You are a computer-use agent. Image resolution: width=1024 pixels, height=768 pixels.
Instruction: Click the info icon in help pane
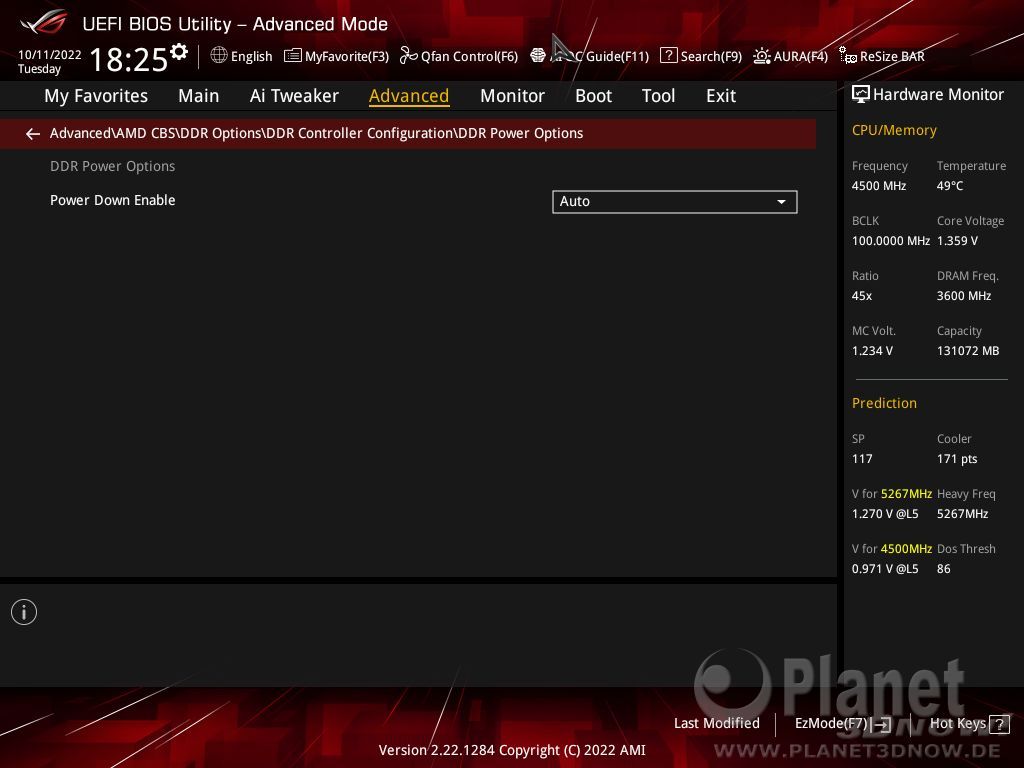coord(24,612)
